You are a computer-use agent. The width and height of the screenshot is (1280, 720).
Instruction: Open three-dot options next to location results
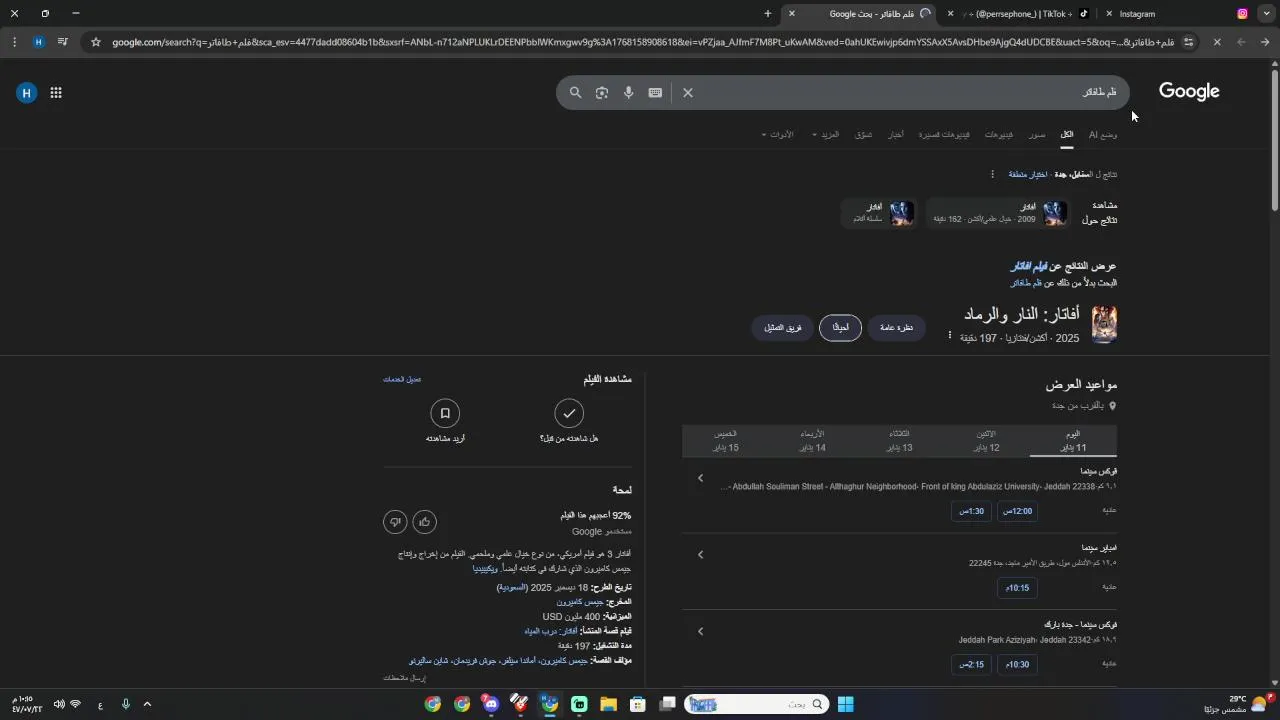pyautogui.click(x=992, y=174)
